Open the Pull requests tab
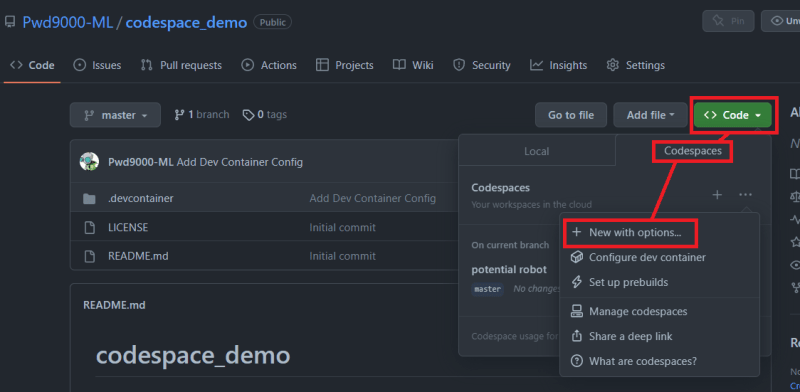This screenshot has height=392, width=800. tap(181, 65)
